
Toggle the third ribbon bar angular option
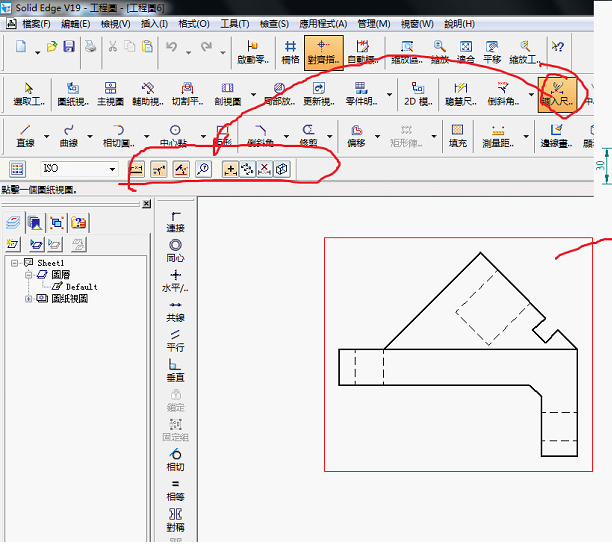[181, 169]
